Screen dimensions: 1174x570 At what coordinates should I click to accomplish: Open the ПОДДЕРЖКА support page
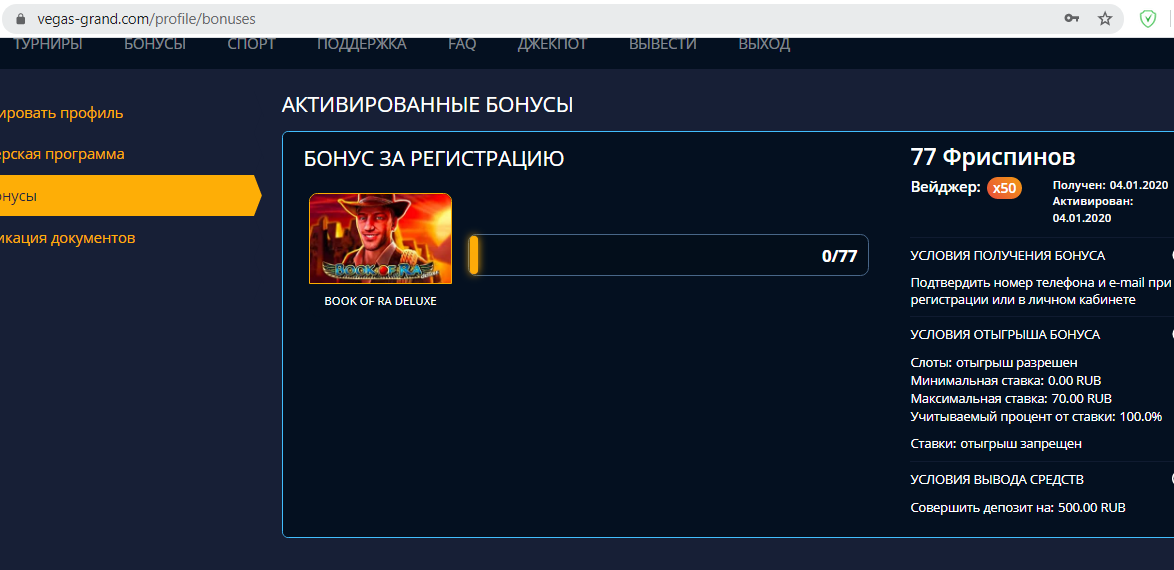pyautogui.click(x=362, y=44)
